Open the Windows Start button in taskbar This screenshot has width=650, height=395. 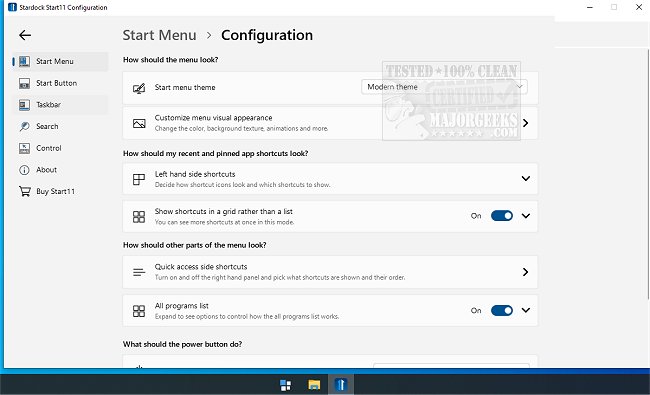(x=286, y=385)
